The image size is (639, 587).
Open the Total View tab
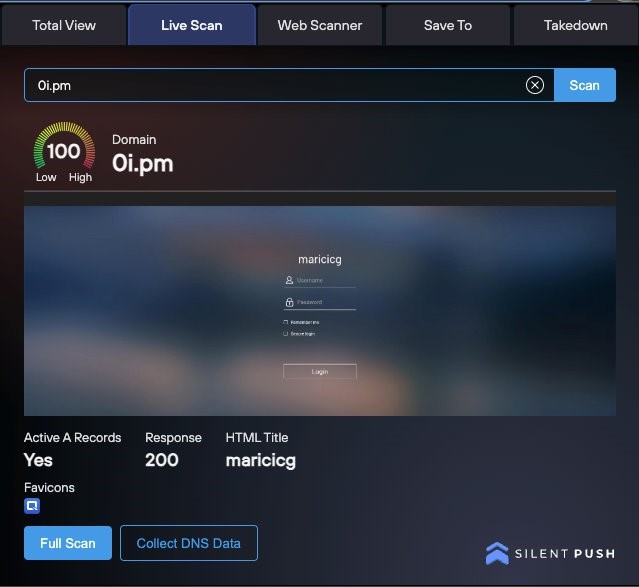point(64,25)
